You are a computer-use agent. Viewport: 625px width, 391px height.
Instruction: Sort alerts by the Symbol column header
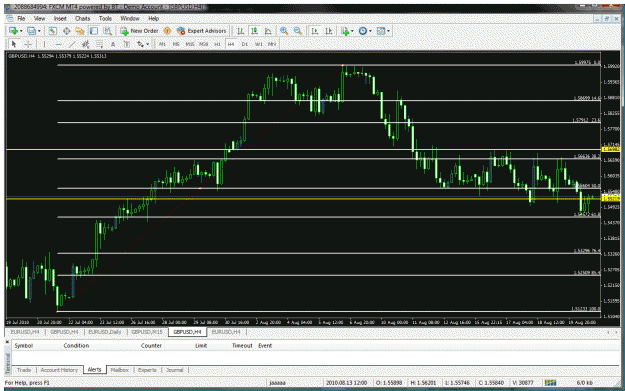[x=24, y=346]
